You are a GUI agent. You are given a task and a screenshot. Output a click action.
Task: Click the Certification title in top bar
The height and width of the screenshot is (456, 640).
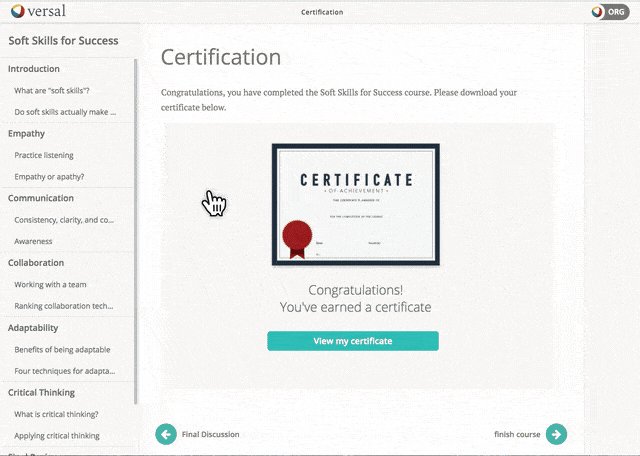pos(322,12)
